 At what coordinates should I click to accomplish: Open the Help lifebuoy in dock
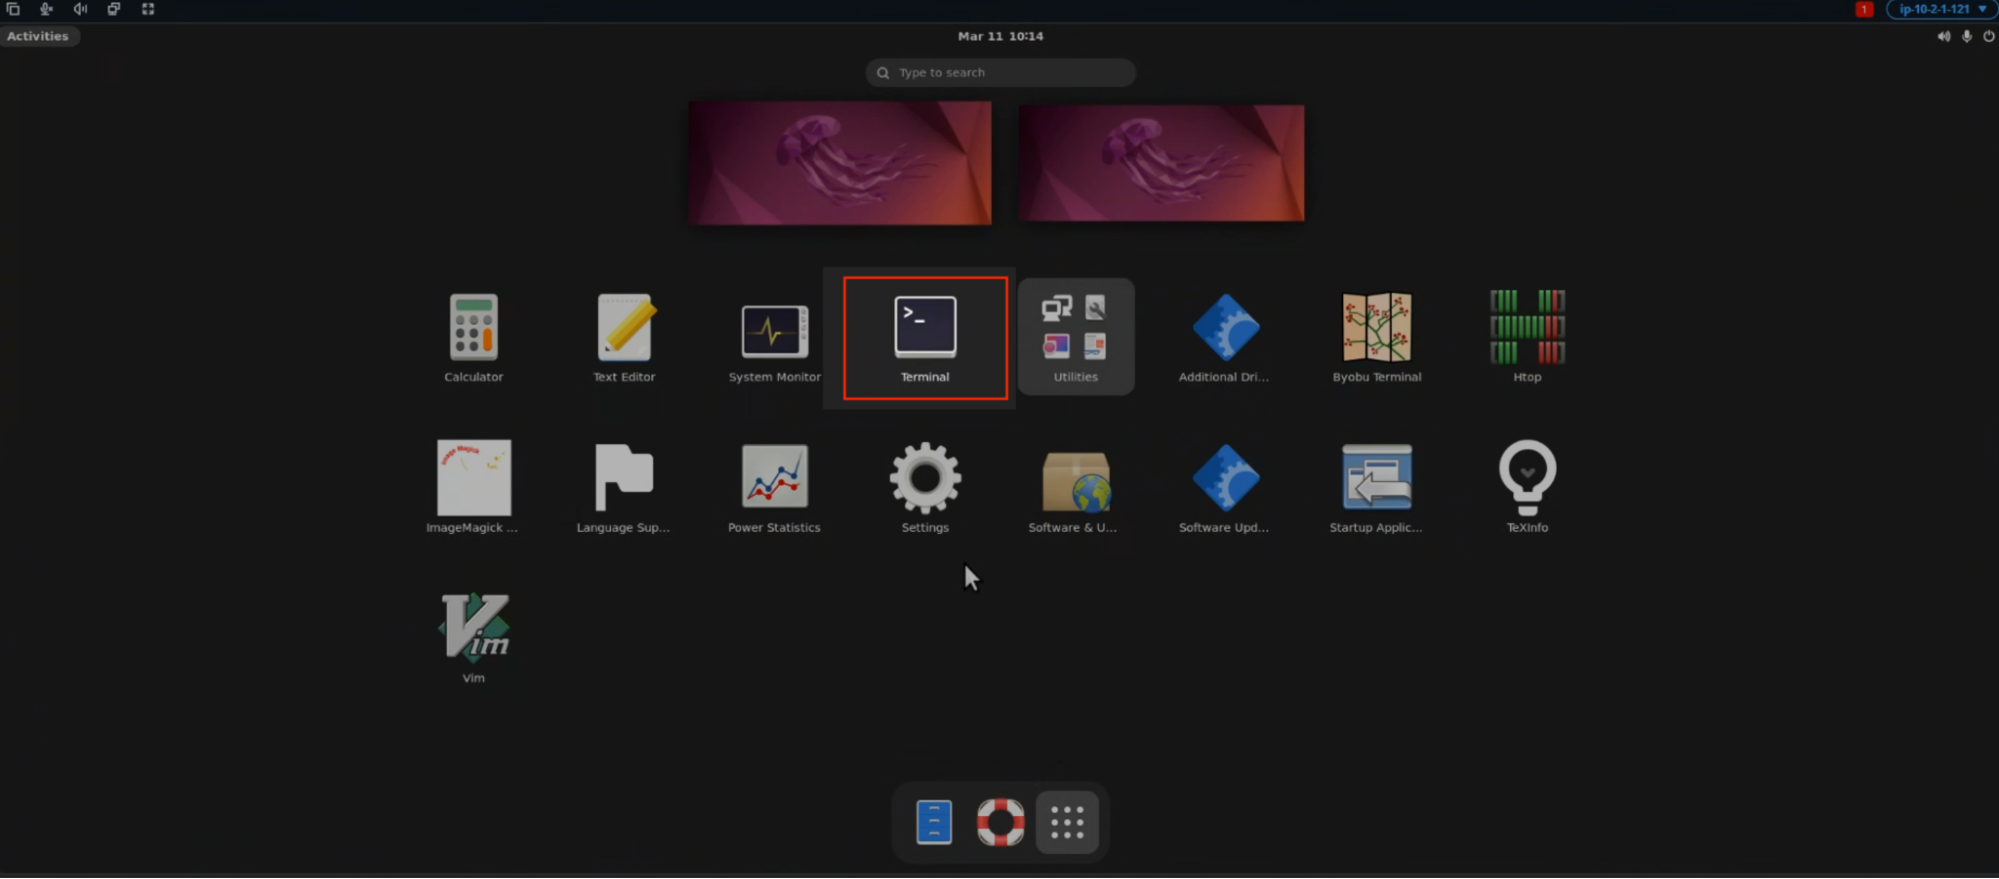coord(1000,822)
